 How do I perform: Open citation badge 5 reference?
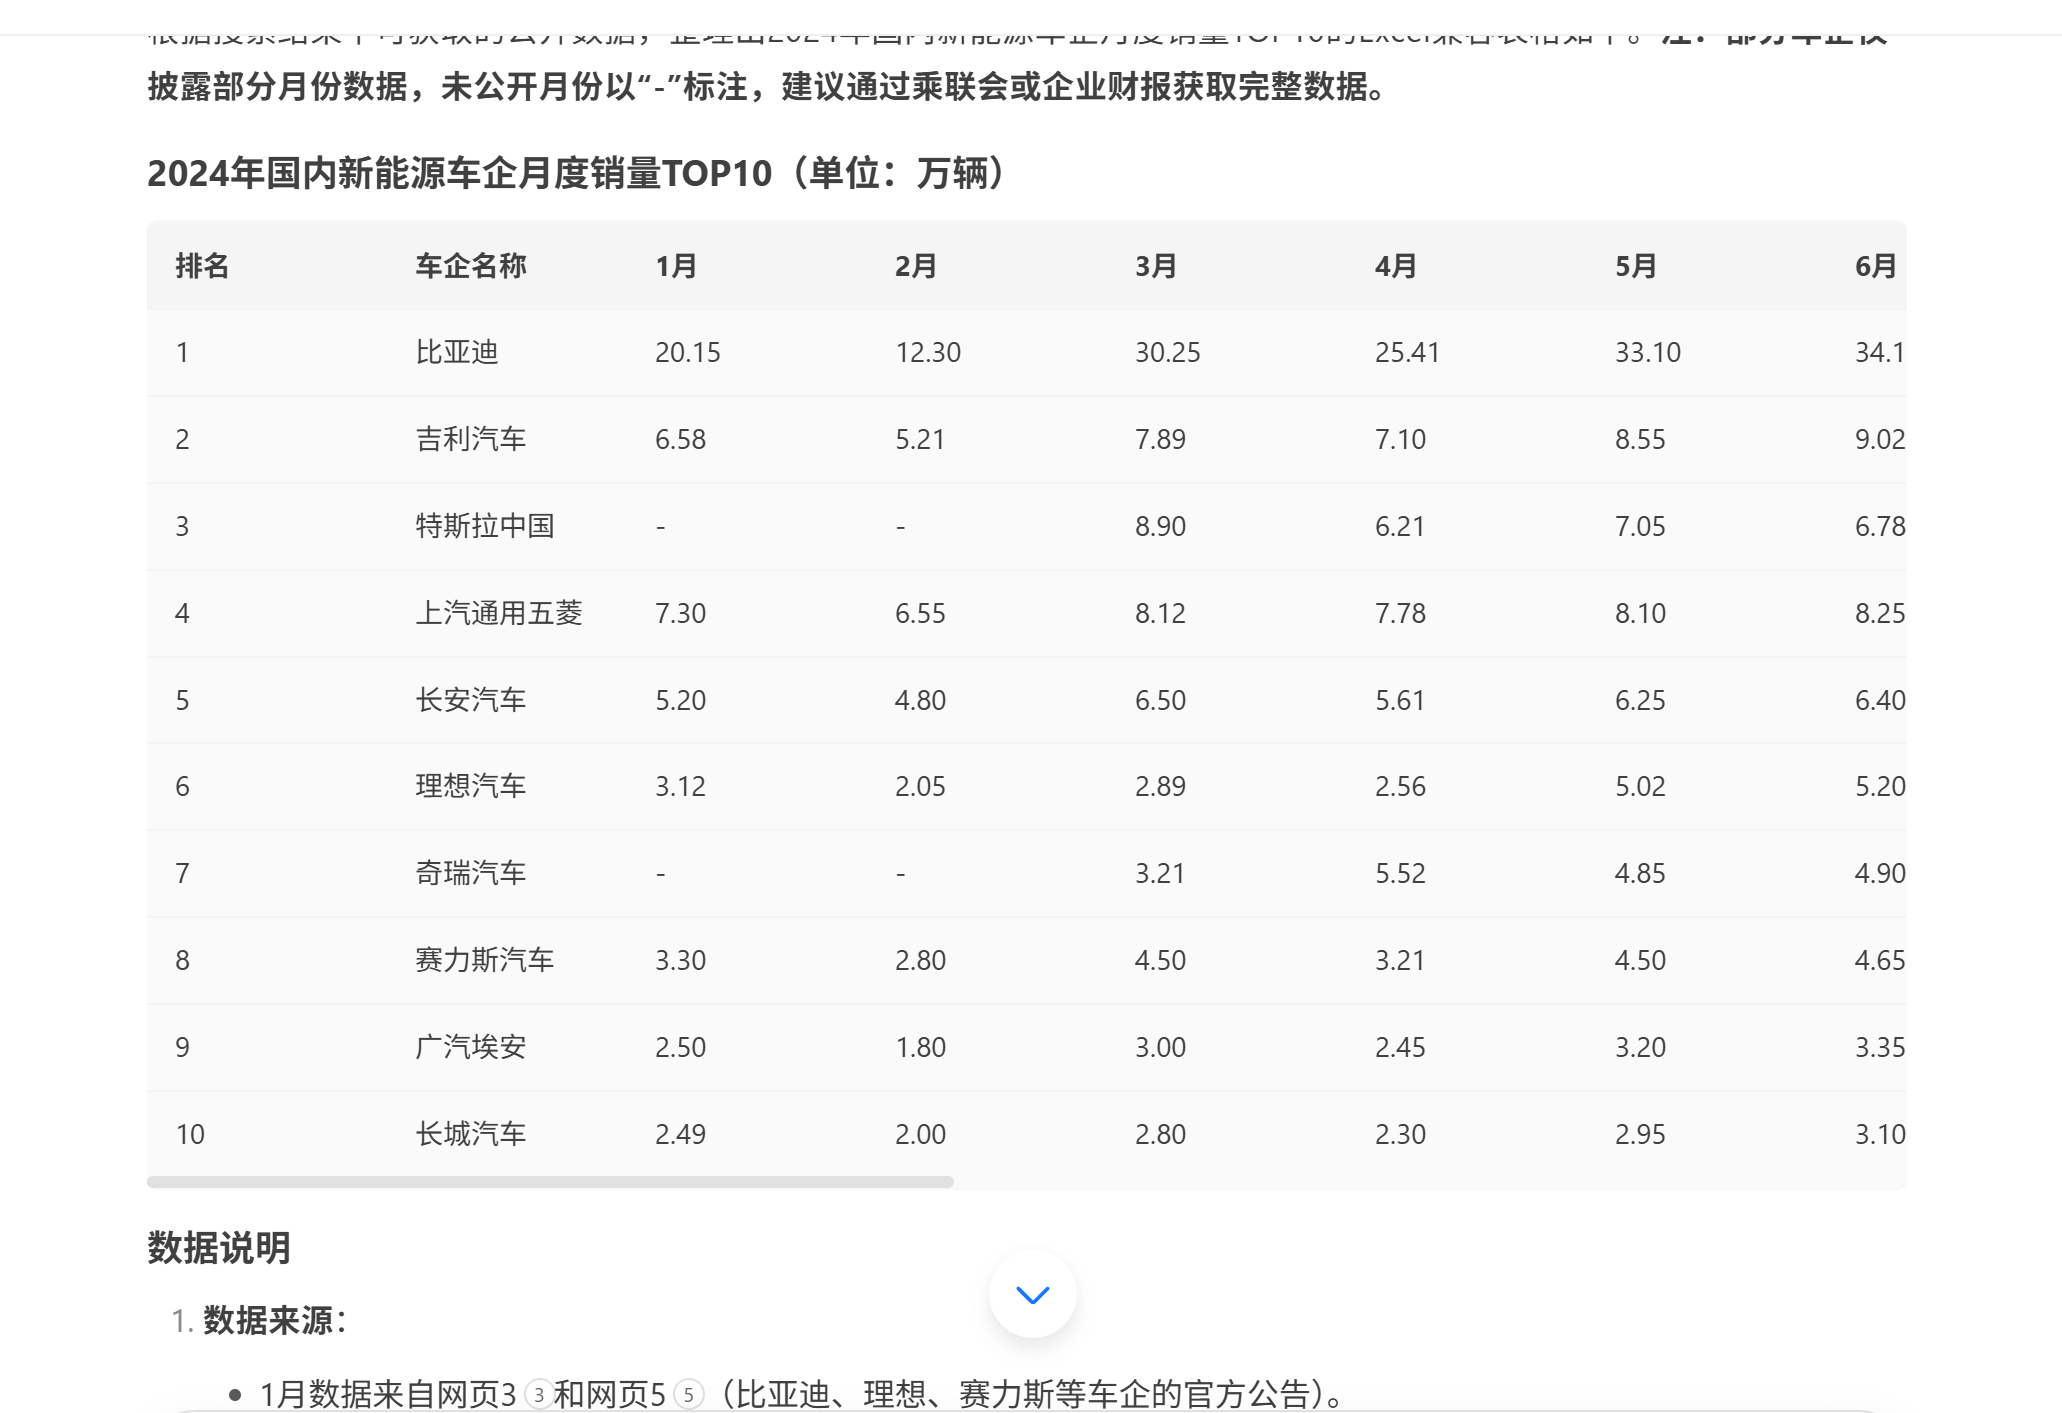pos(688,1394)
